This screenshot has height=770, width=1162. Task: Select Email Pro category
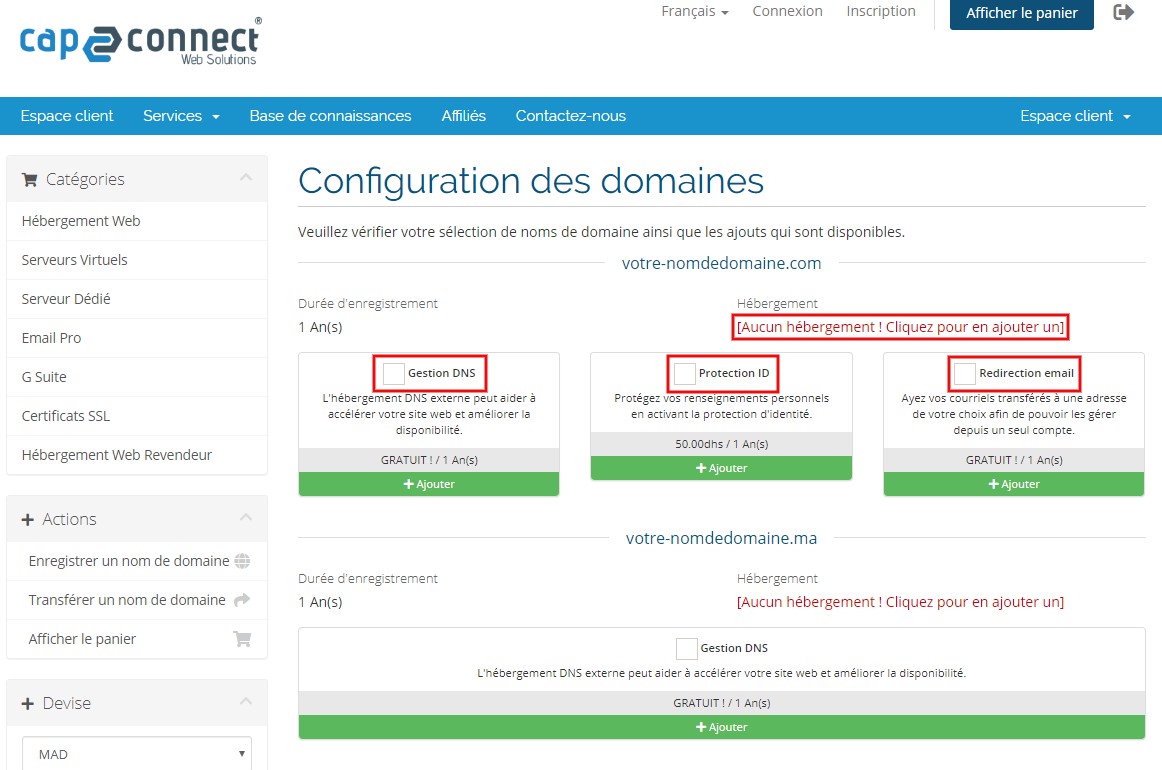pos(137,338)
